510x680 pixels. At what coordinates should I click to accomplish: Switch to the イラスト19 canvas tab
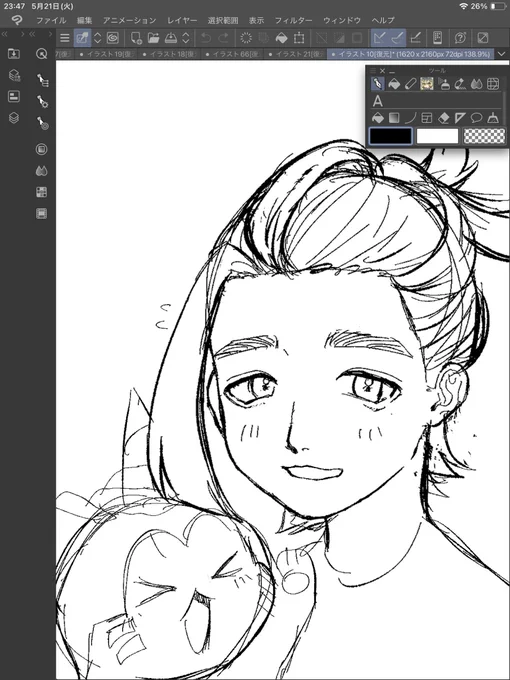(108, 54)
